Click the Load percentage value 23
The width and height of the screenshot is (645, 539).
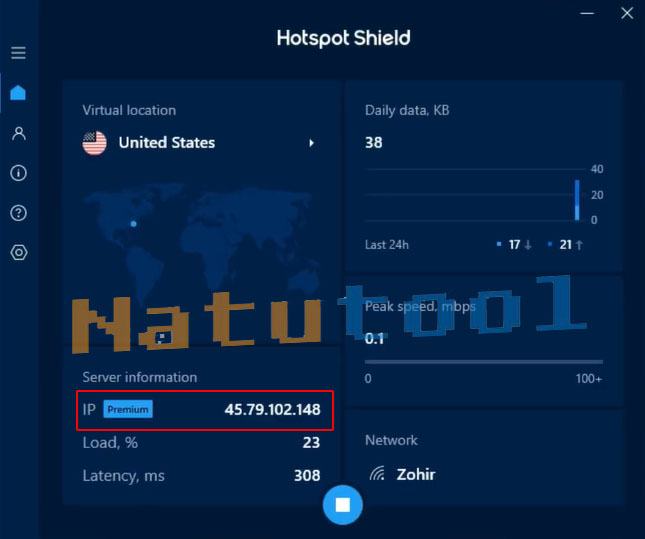(311, 442)
